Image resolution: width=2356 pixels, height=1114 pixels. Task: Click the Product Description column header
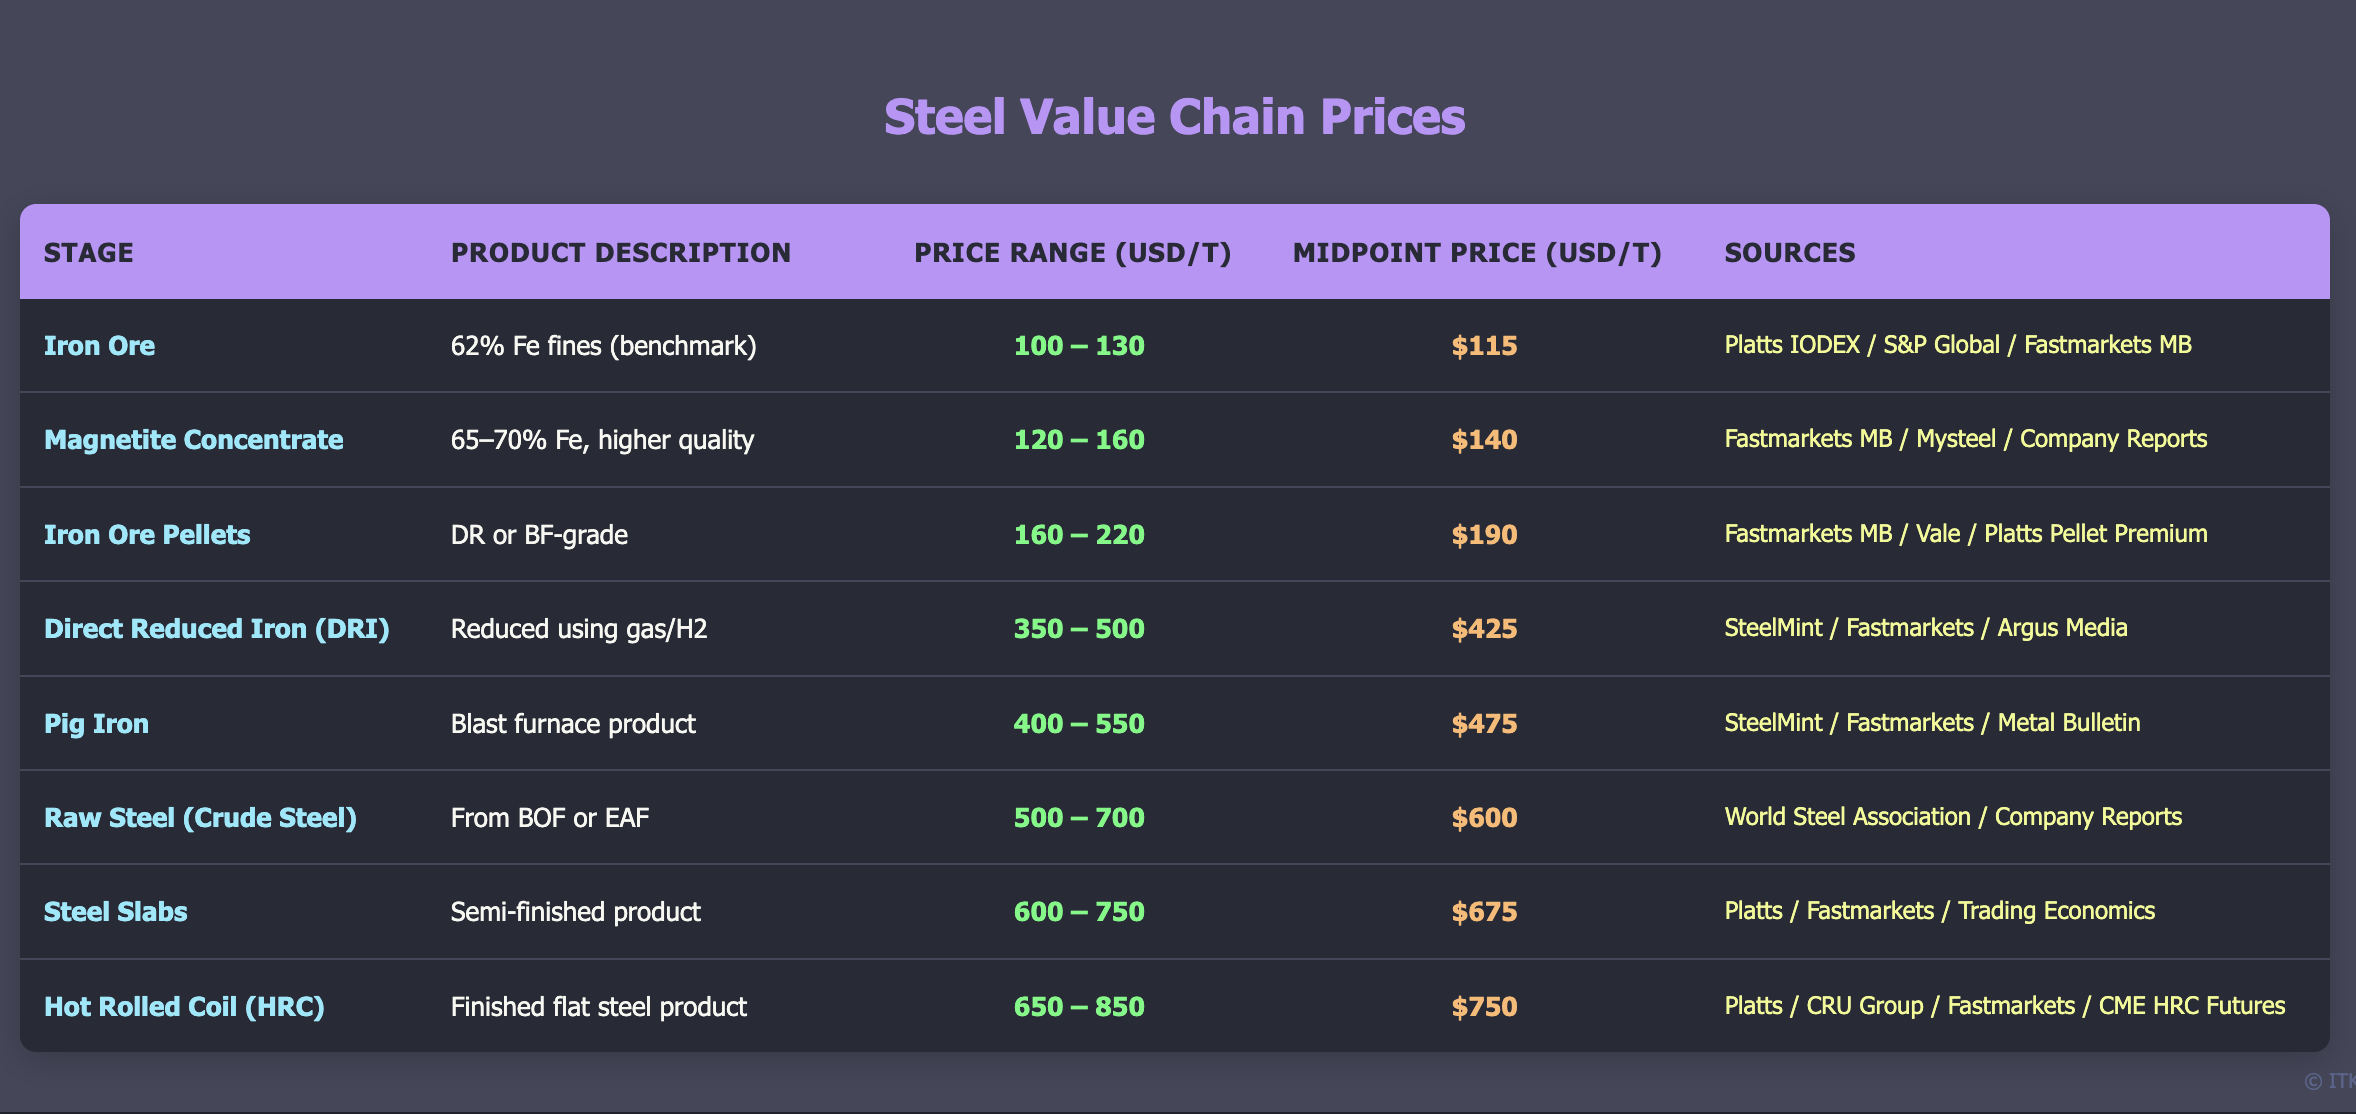pyautogui.click(x=620, y=253)
